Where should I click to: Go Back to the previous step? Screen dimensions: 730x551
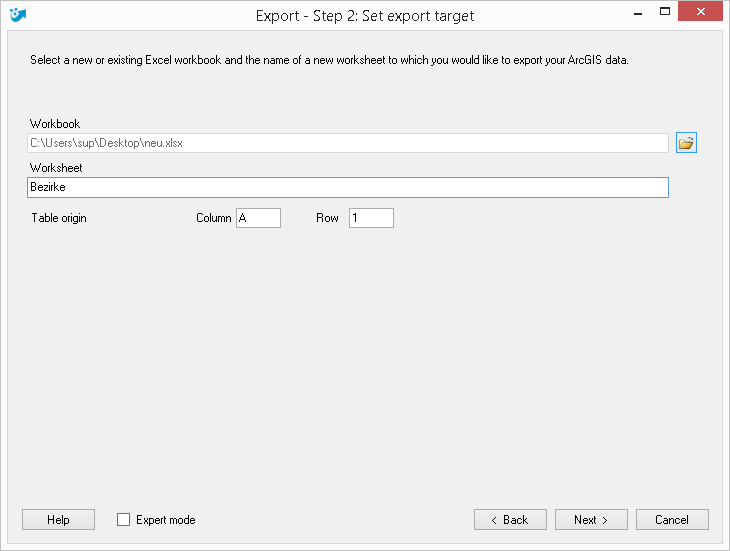click(x=510, y=519)
